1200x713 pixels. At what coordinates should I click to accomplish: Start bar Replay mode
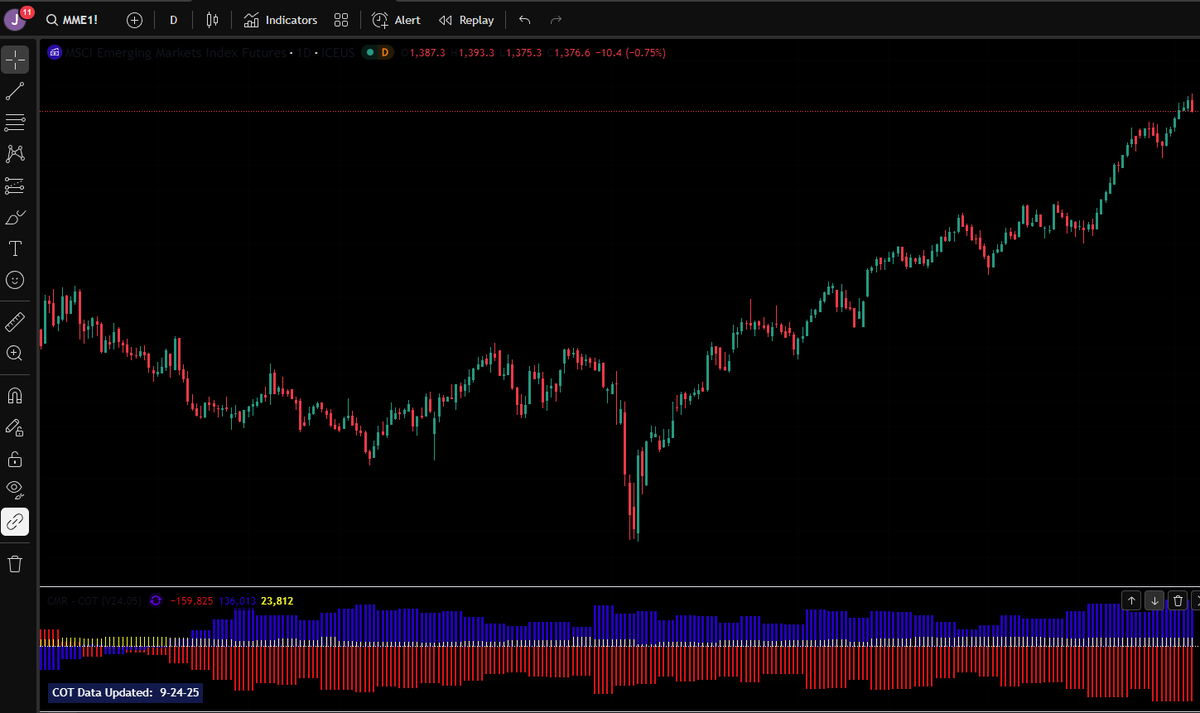(466, 20)
